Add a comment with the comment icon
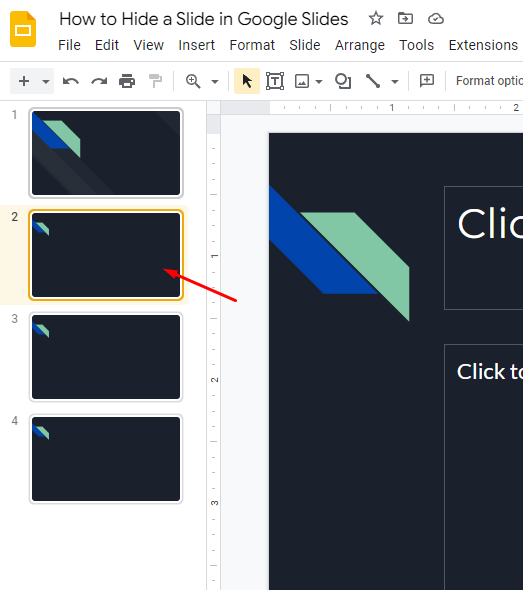 pos(427,81)
